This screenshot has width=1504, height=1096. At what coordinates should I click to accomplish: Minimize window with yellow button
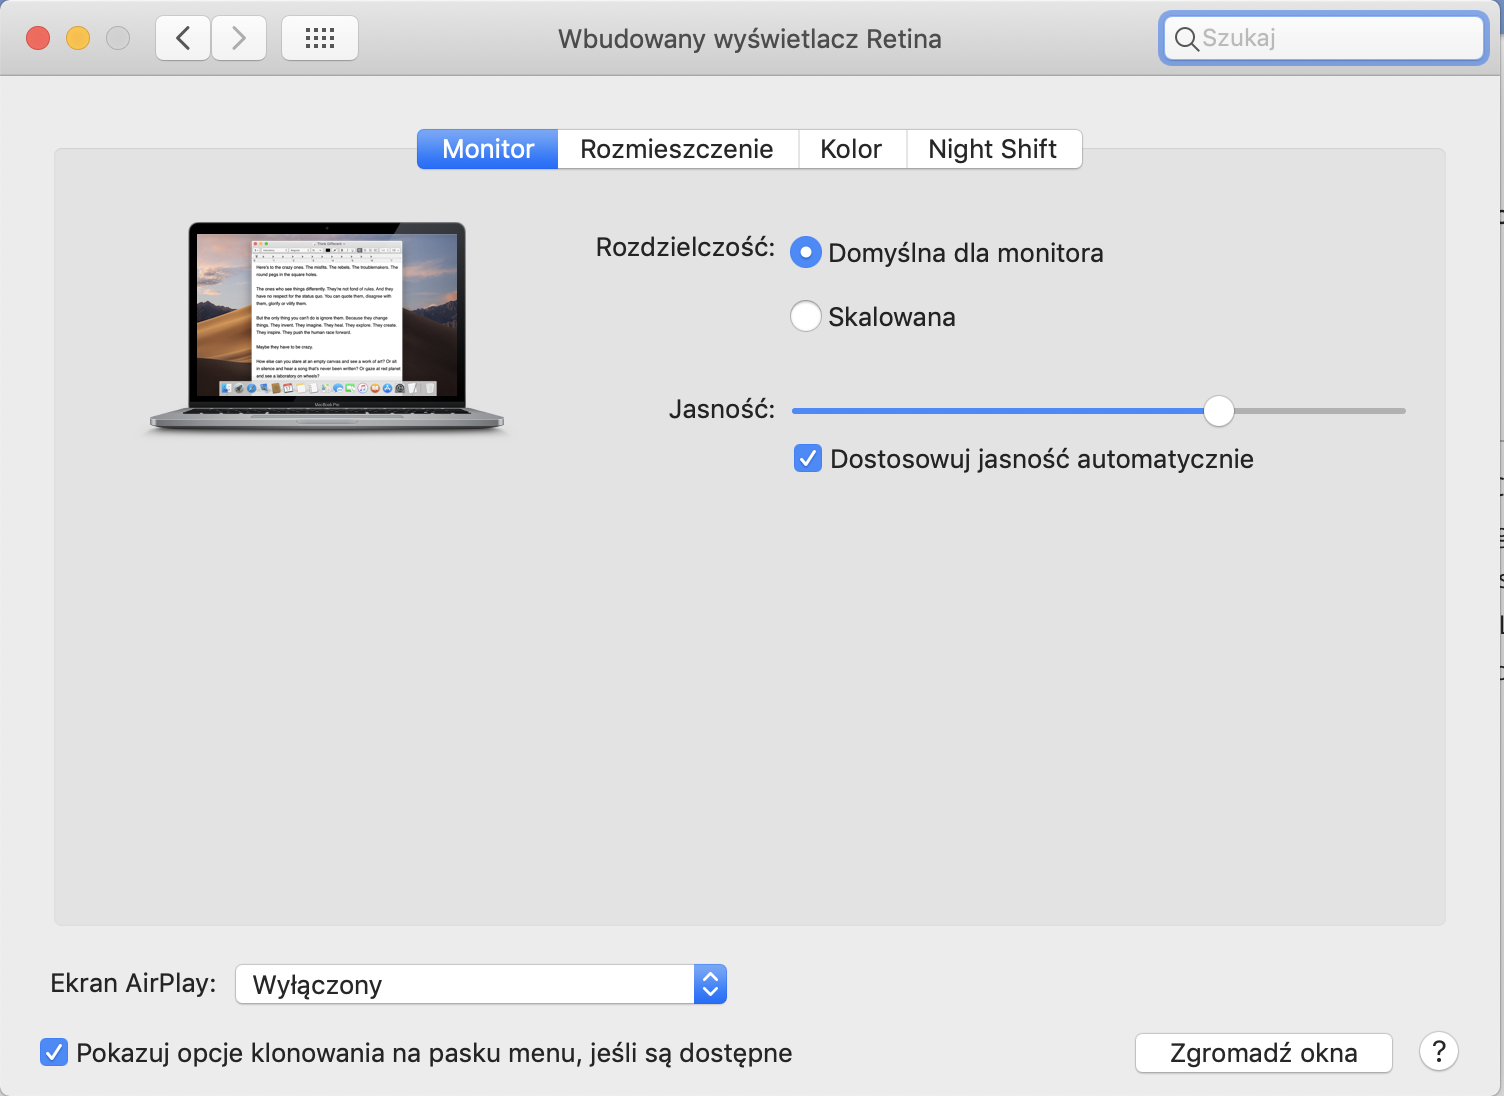coord(78,39)
